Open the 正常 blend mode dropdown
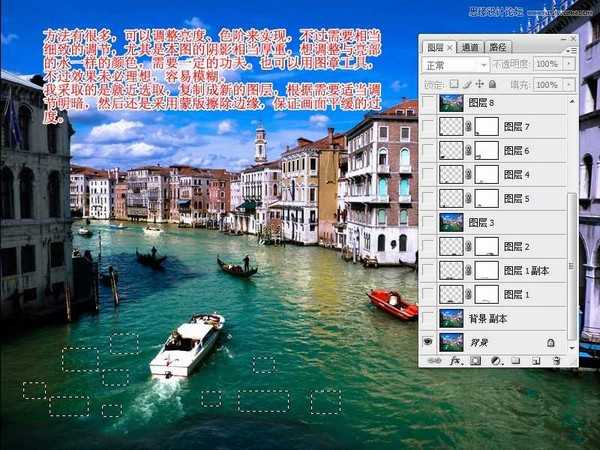The image size is (600, 450). [456, 65]
